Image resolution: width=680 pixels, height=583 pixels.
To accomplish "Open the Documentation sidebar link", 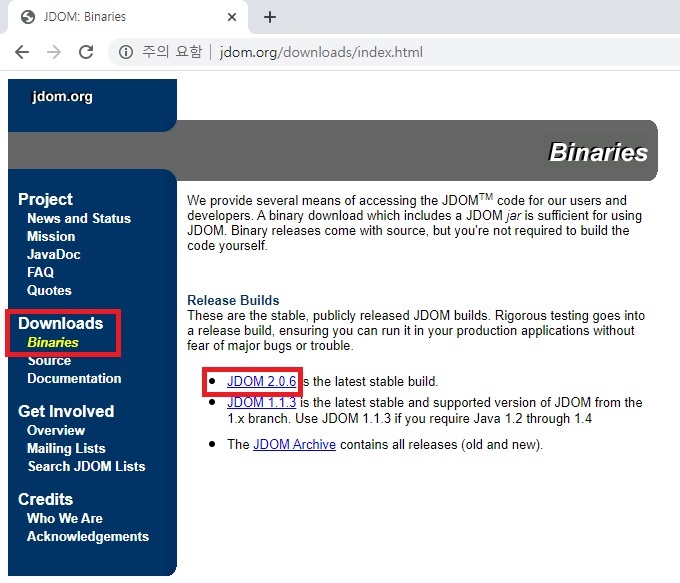I will pyautogui.click(x=74, y=378).
